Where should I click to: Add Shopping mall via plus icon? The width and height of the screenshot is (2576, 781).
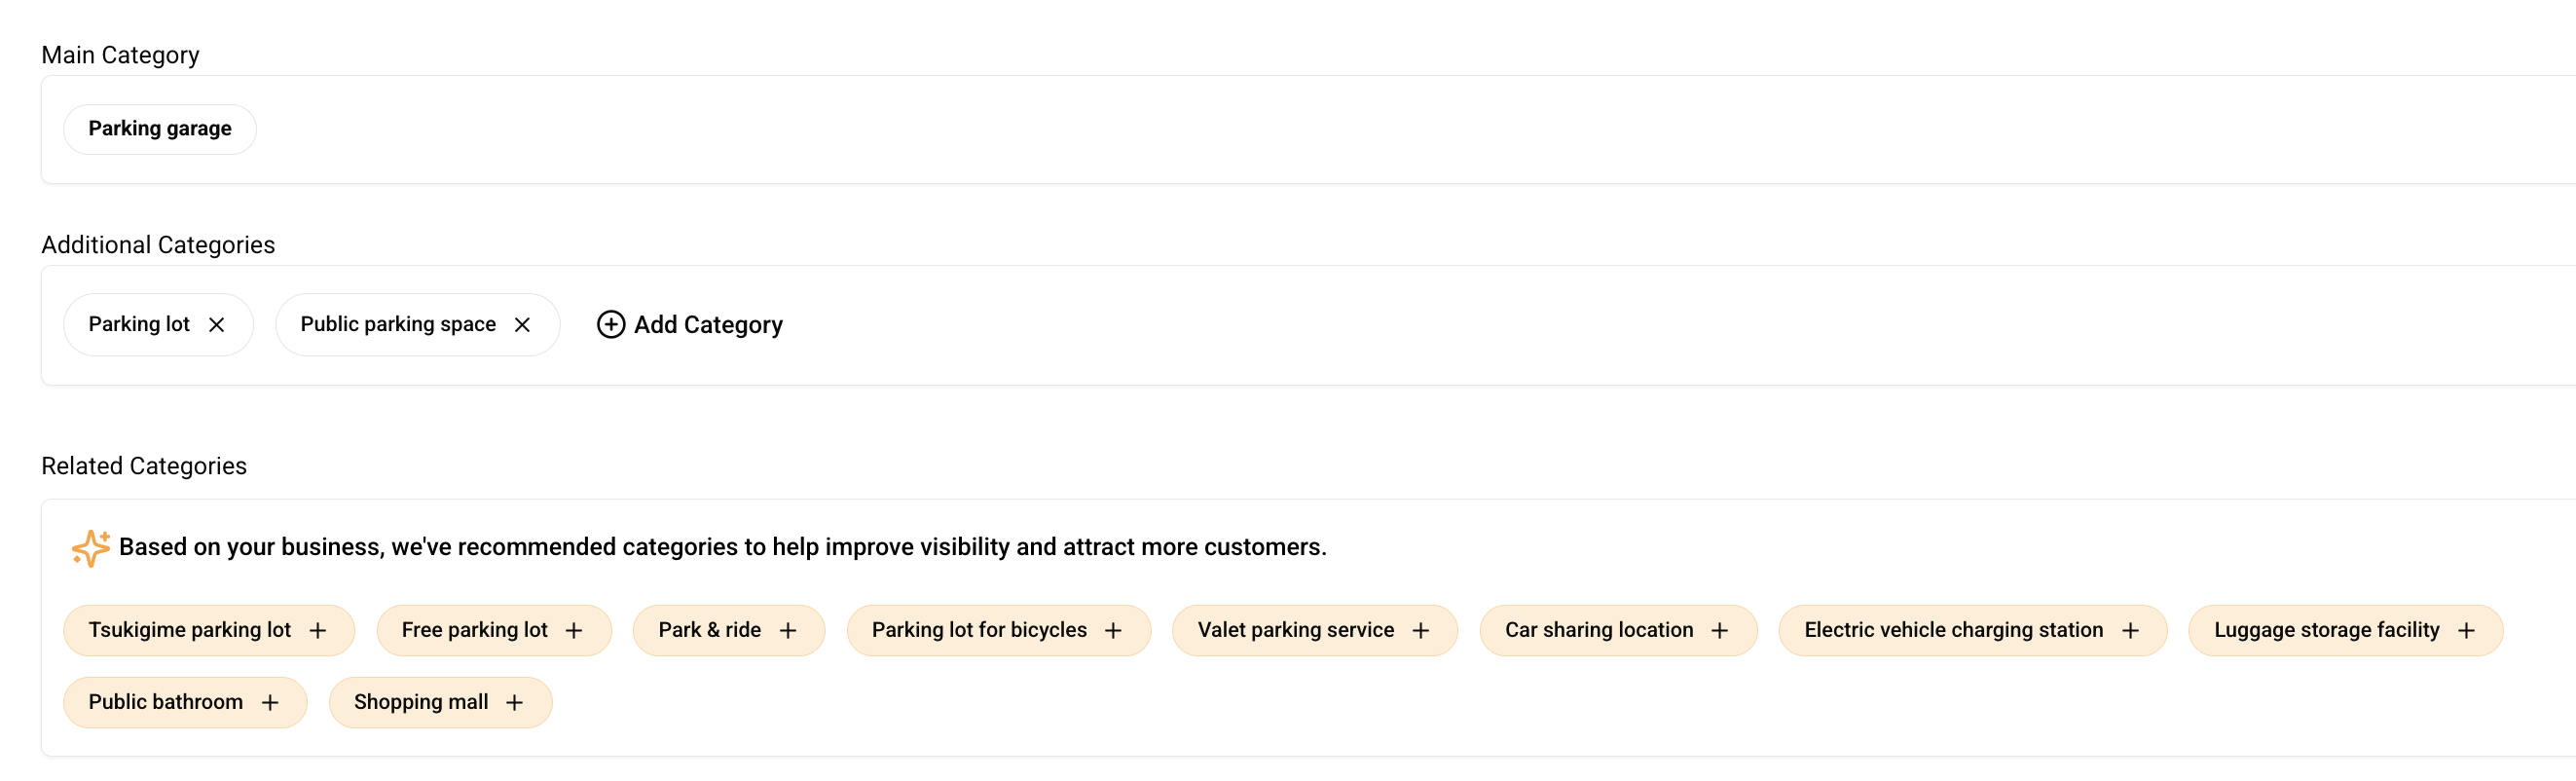pyautogui.click(x=515, y=703)
